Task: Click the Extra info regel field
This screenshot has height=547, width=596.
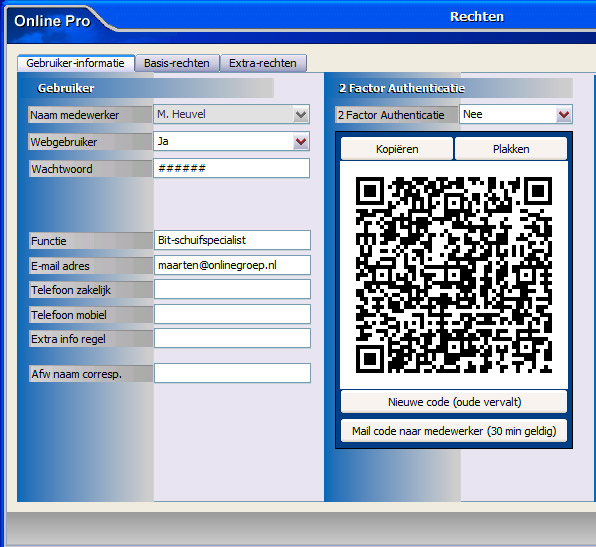Action: click(x=232, y=338)
